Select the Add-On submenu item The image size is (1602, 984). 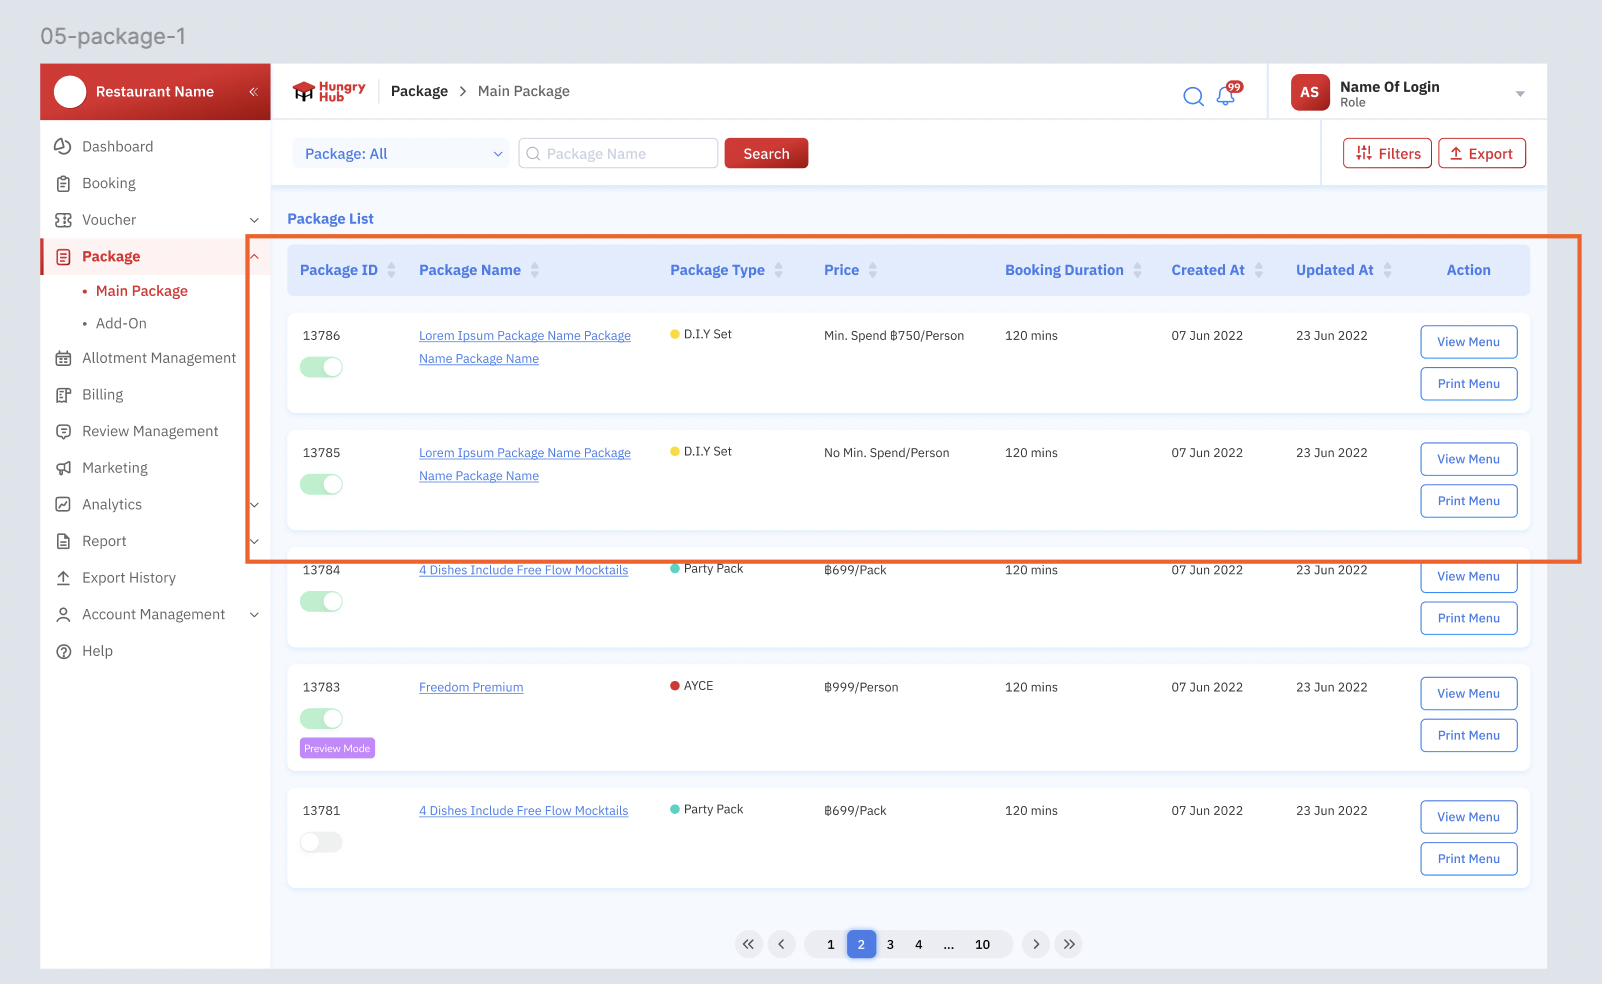coord(121,324)
